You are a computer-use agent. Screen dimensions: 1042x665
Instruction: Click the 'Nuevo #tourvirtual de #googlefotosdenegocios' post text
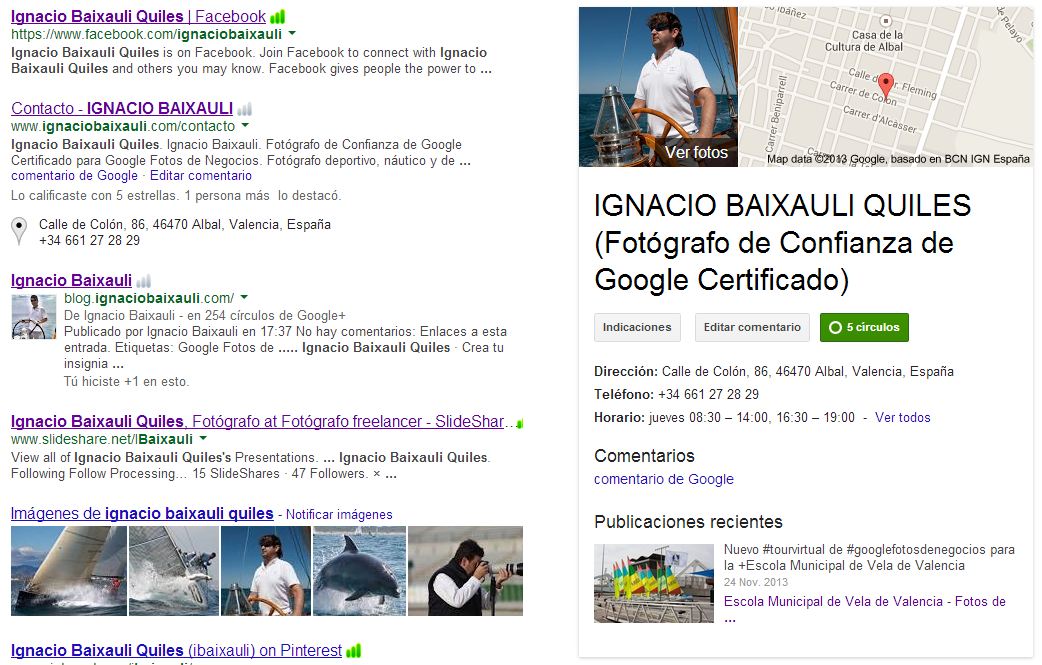869,557
